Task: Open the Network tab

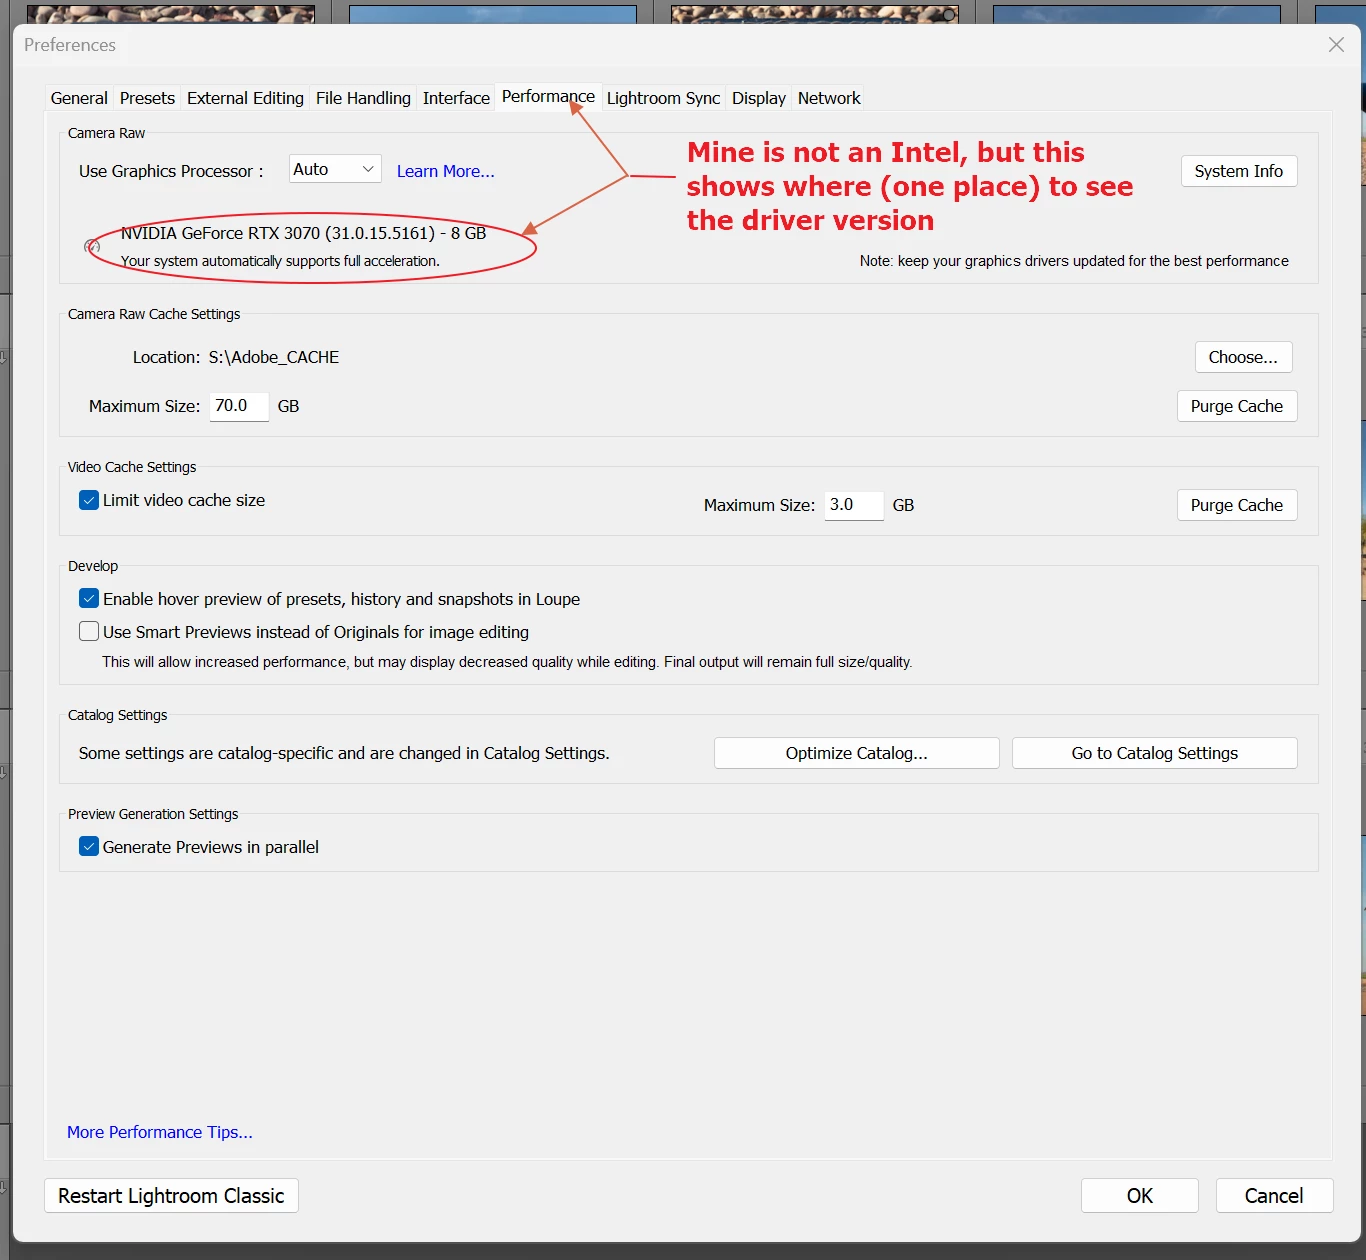Action: (x=829, y=98)
